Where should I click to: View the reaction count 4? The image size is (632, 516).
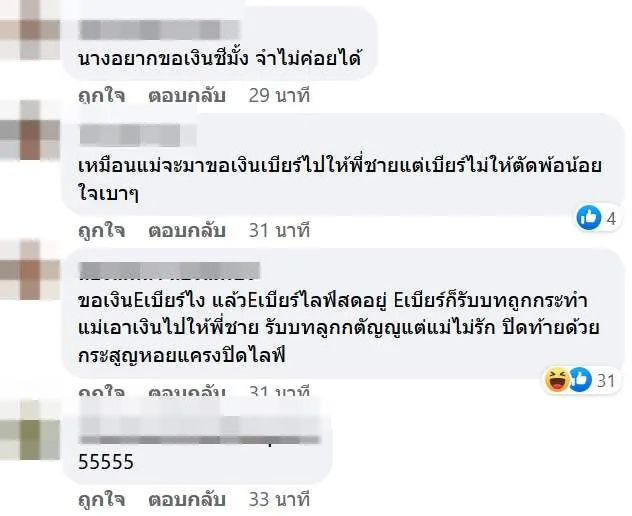611,218
